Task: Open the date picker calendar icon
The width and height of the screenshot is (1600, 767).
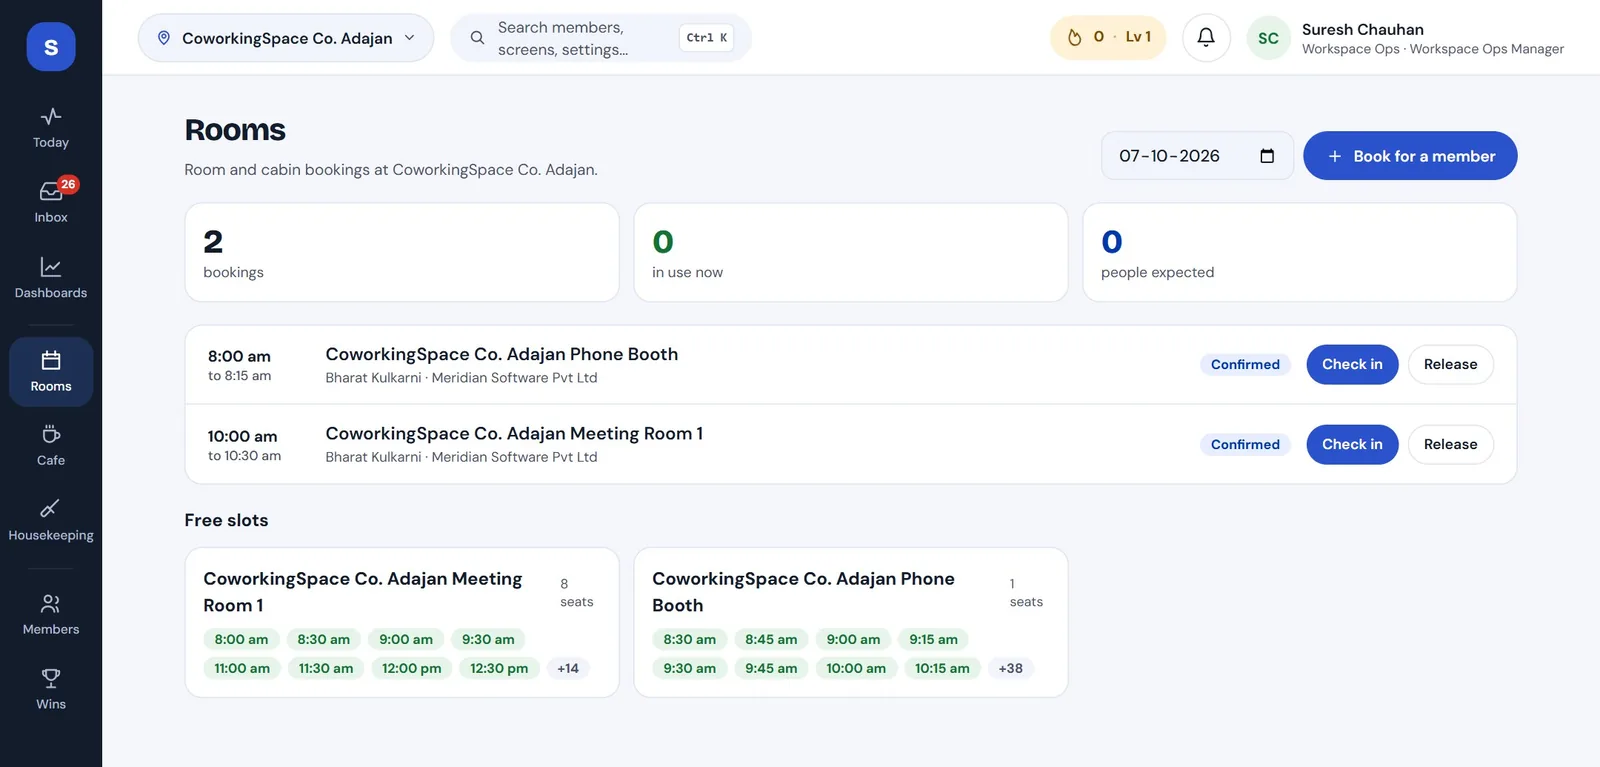Action: [x=1267, y=156]
